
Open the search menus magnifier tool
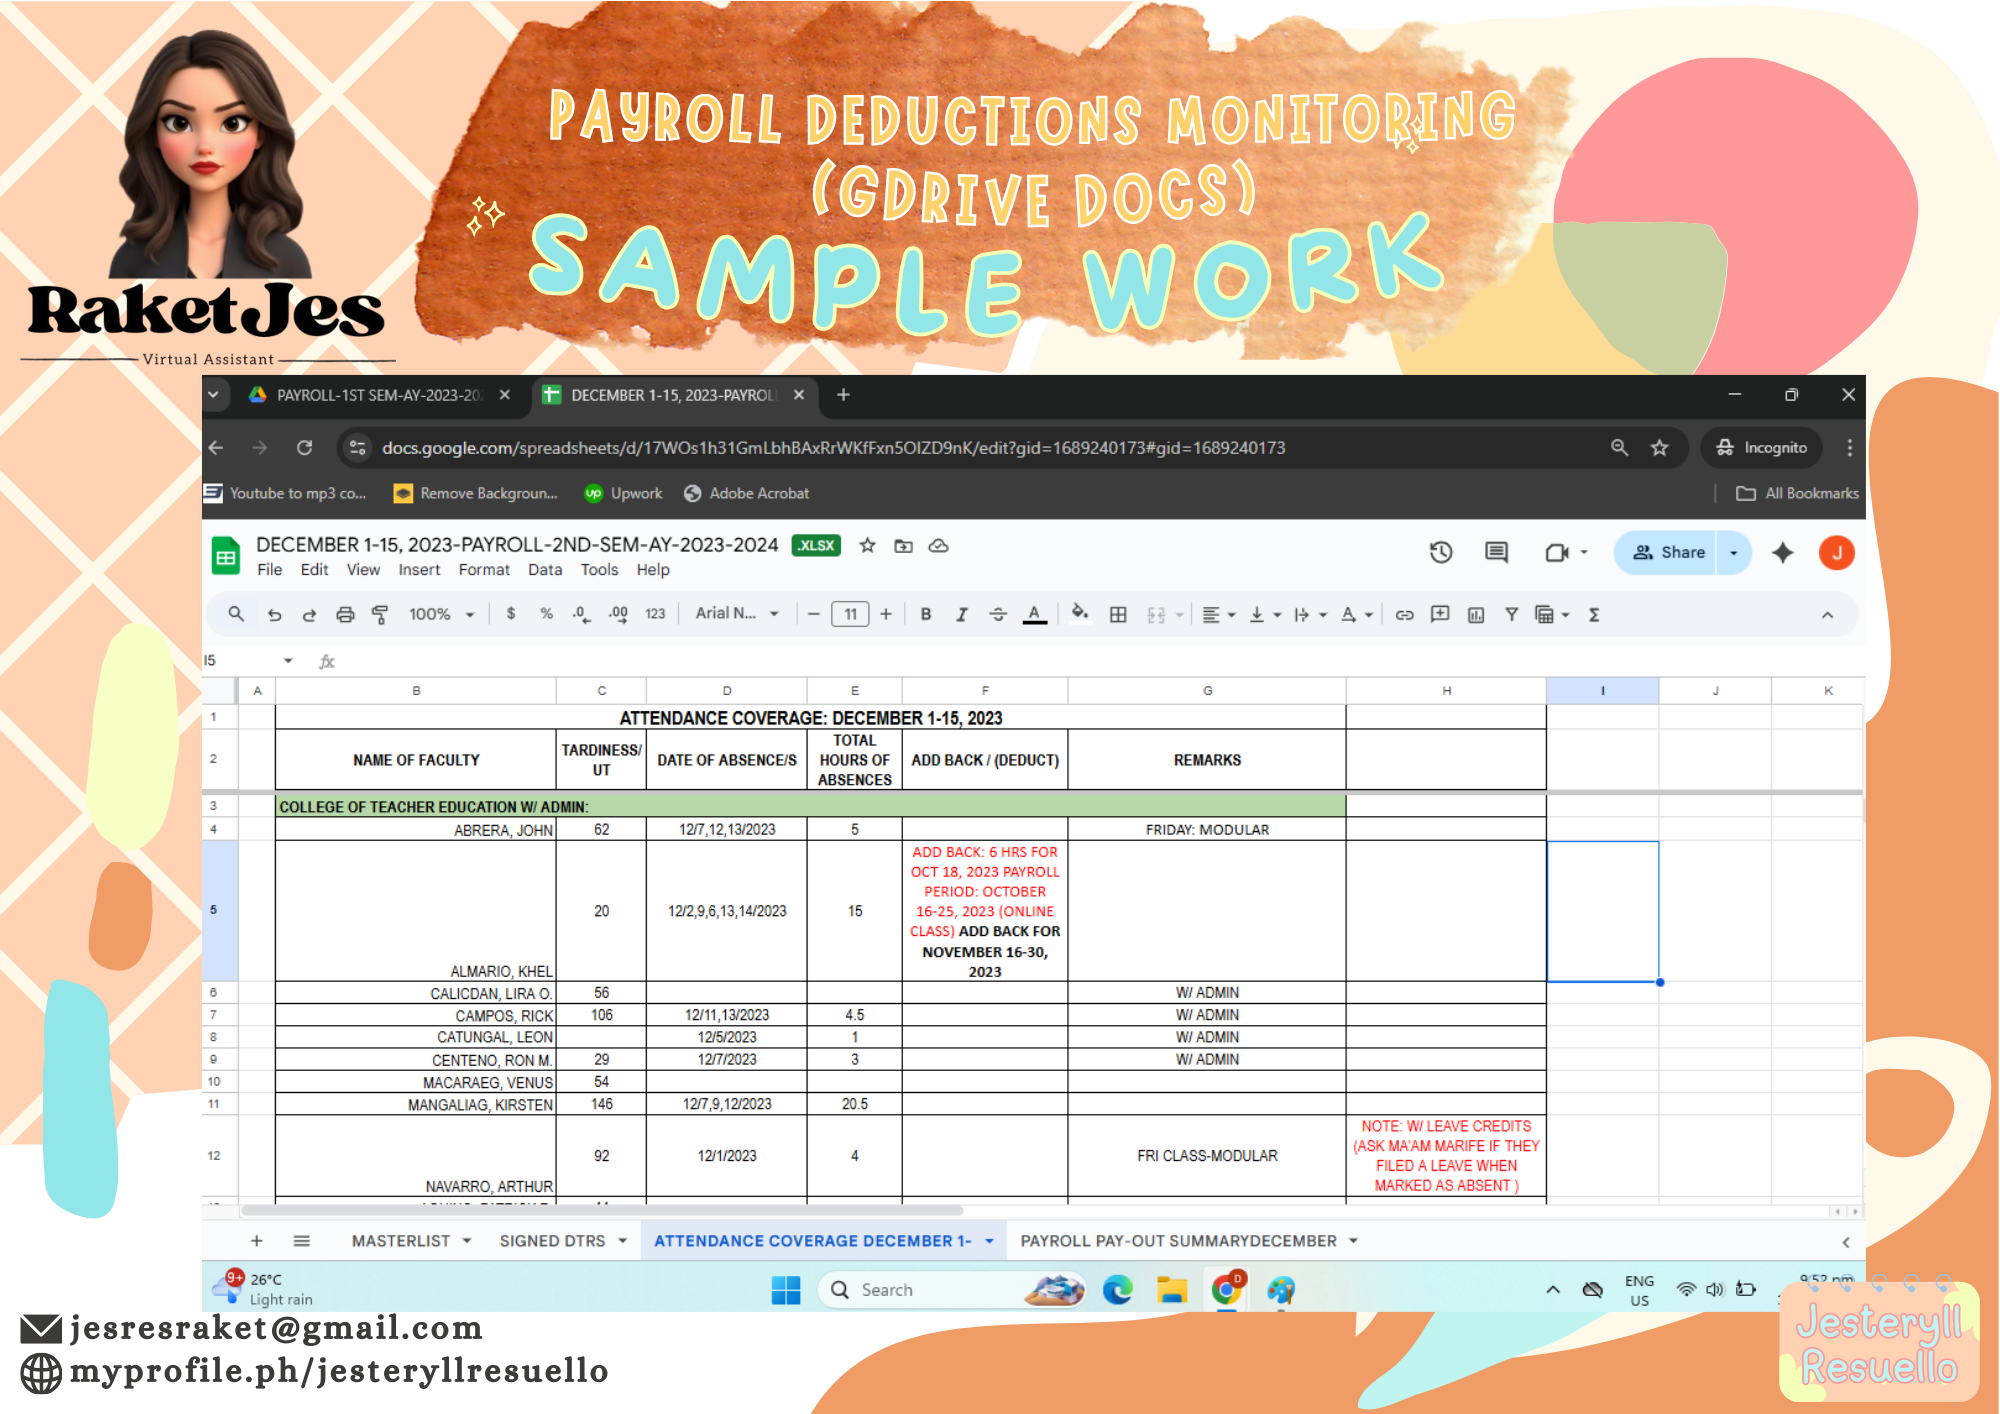pos(236,614)
